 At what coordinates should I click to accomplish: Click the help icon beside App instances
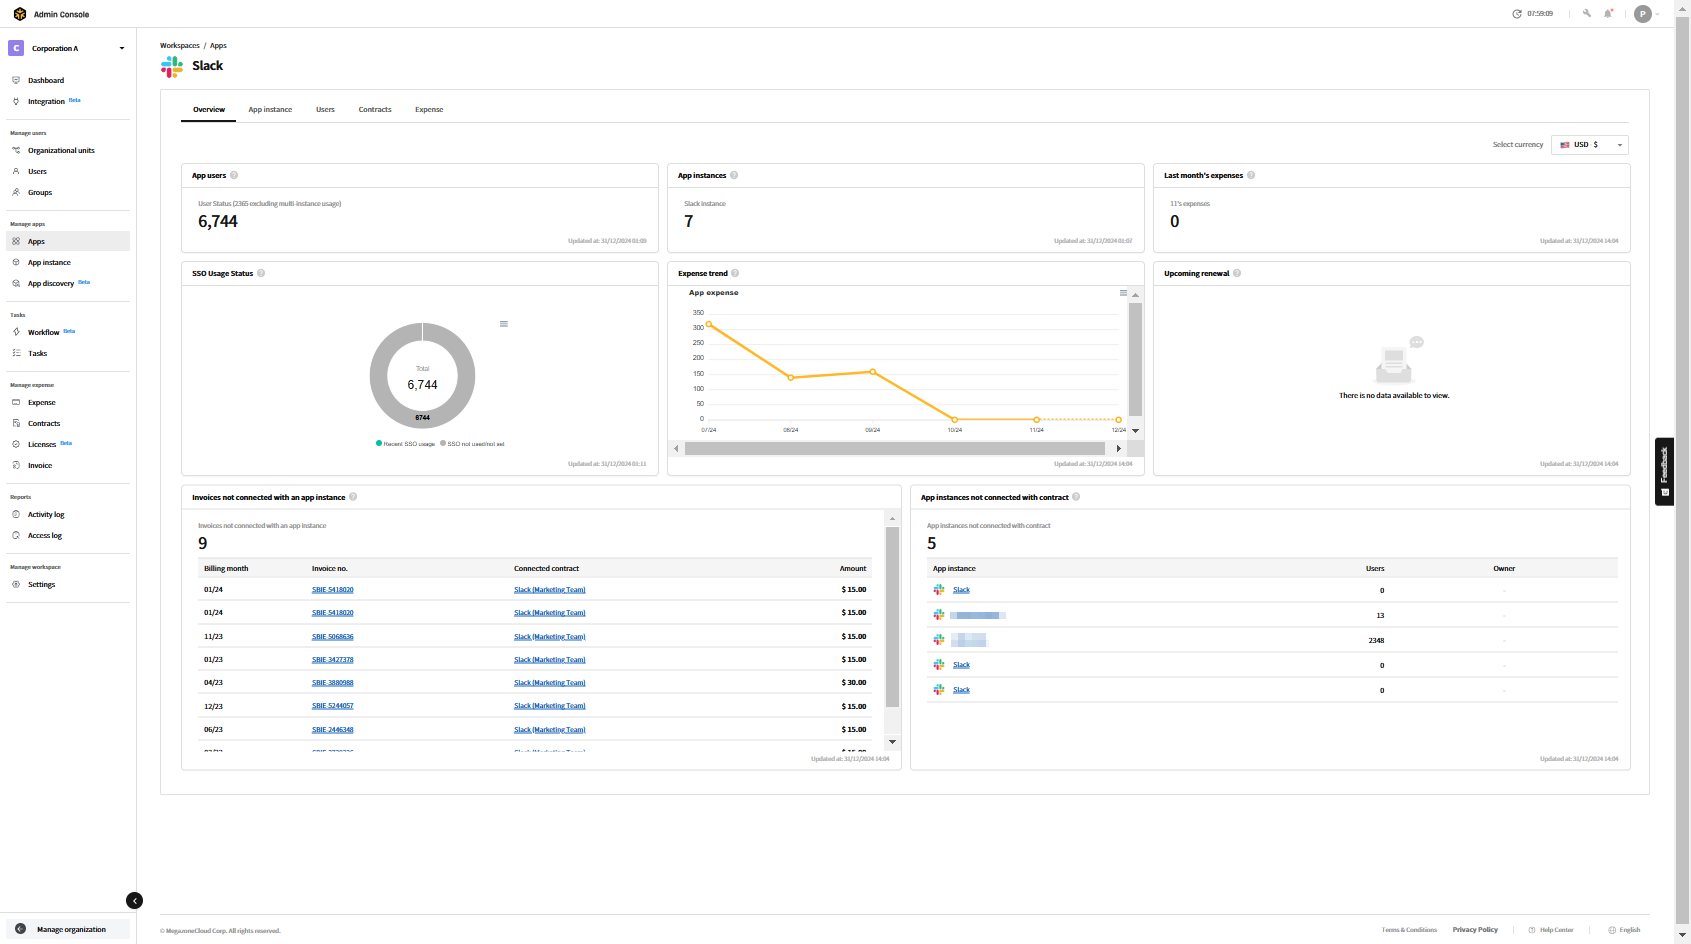(734, 175)
